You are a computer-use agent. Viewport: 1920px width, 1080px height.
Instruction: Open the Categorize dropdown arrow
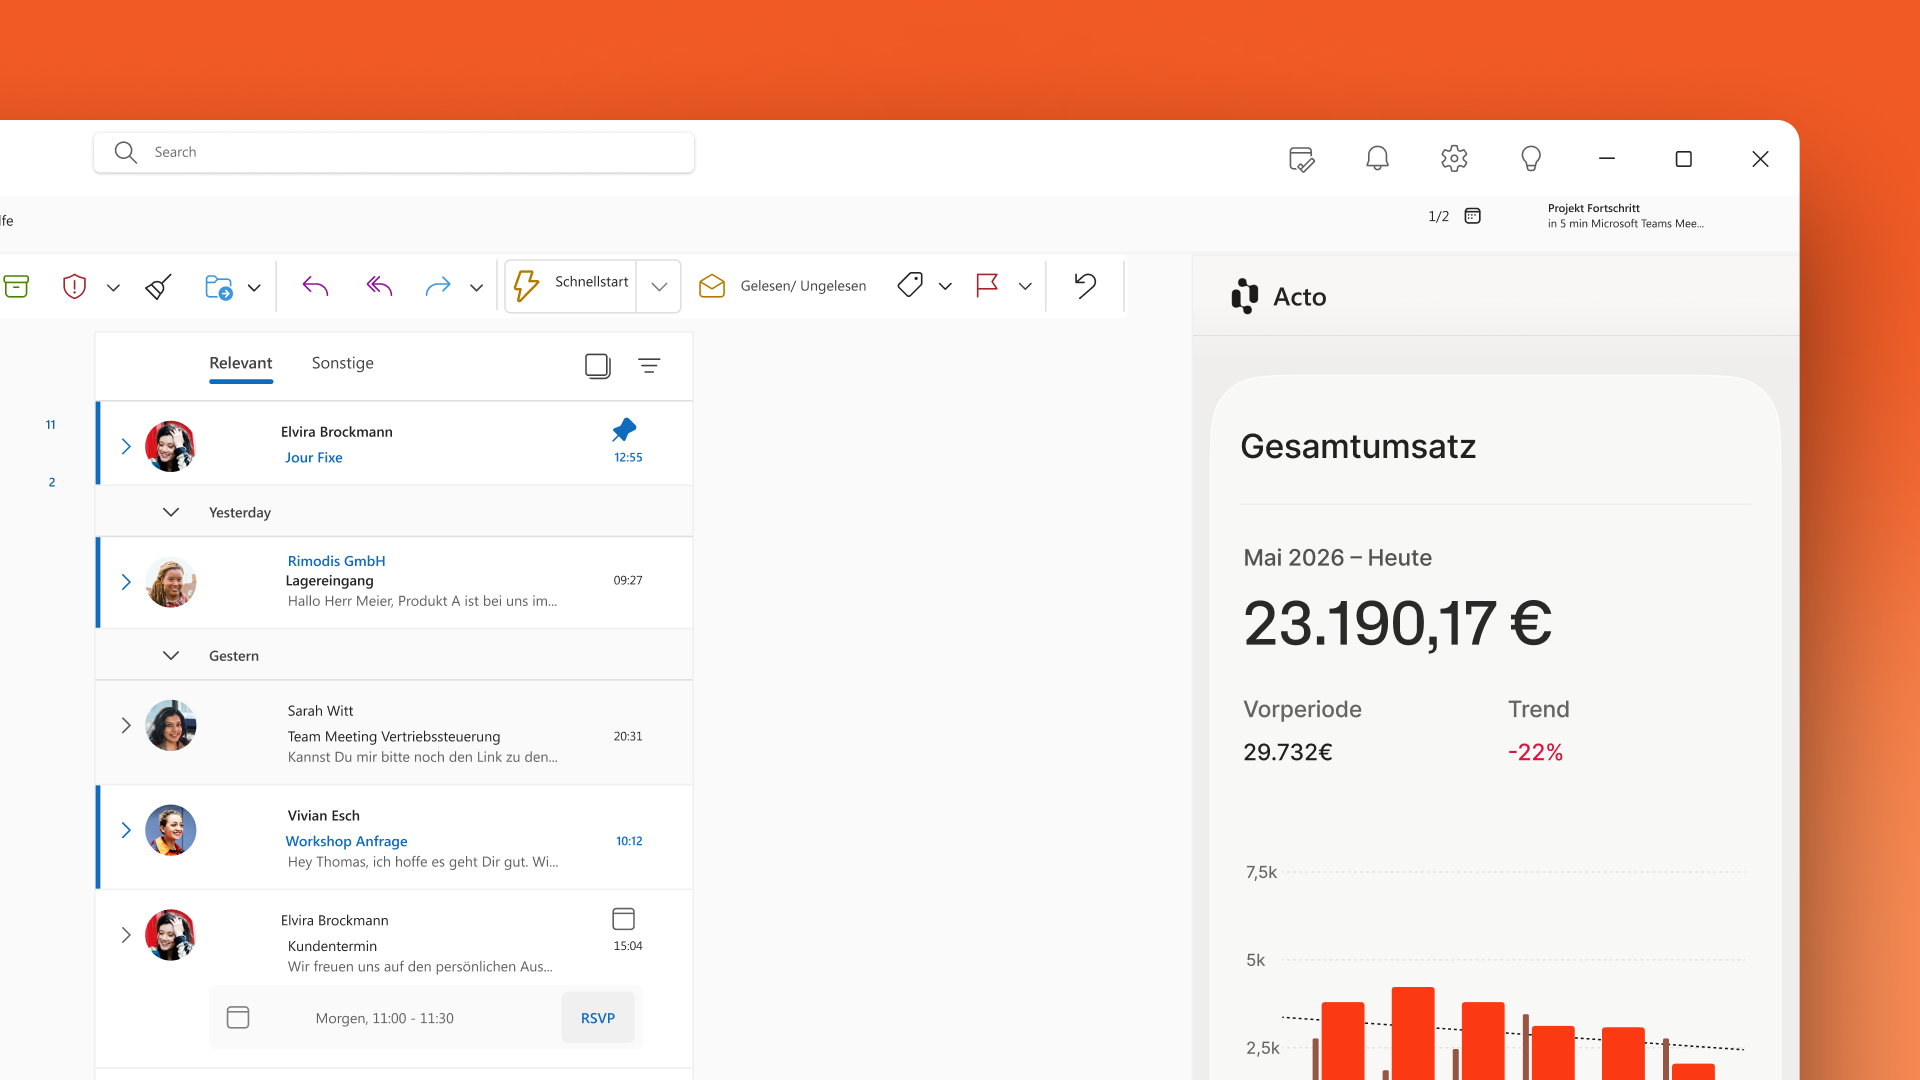click(945, 287)
